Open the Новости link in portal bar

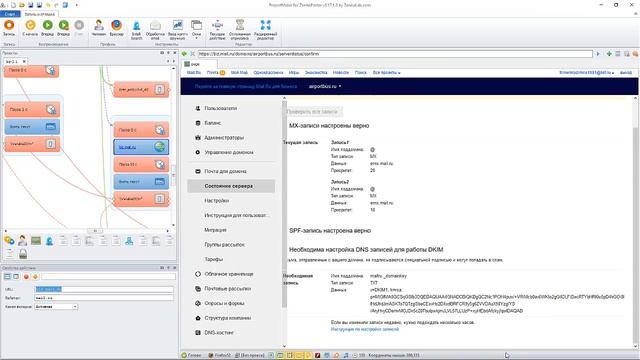pos(341,73)
